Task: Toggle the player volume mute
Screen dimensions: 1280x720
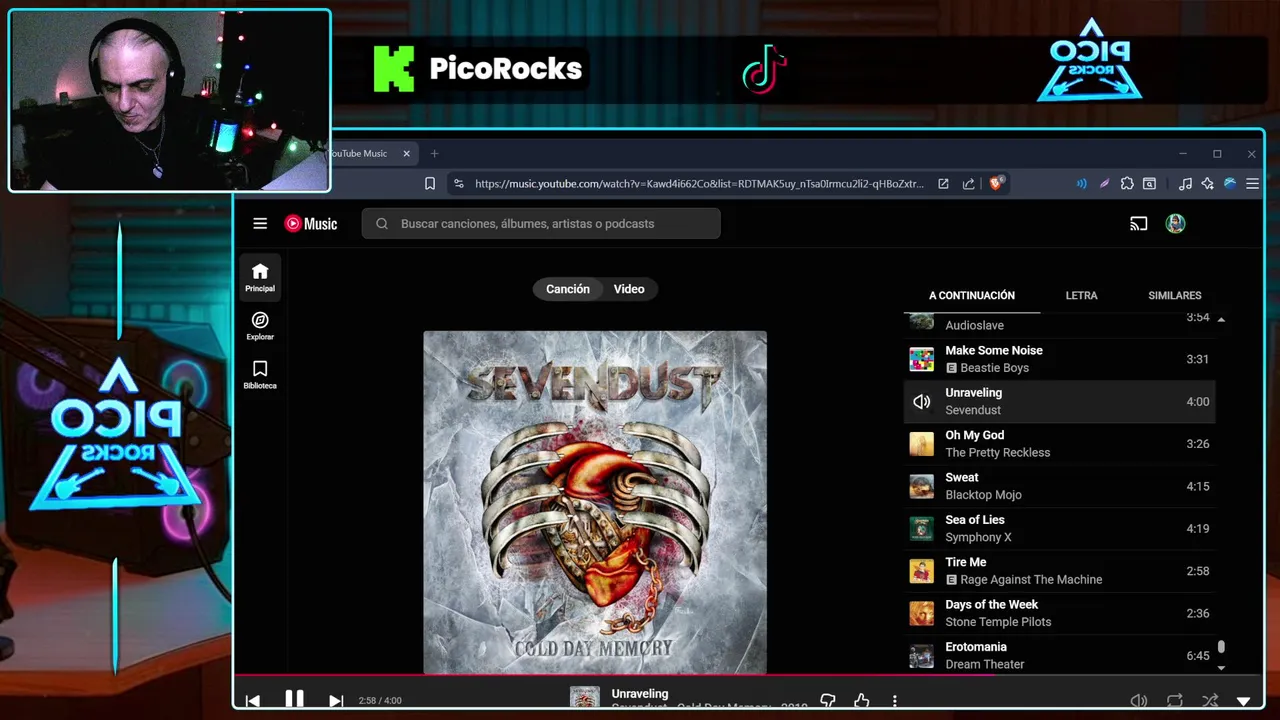Action: pyautogui.click(x=1138, y=701)
